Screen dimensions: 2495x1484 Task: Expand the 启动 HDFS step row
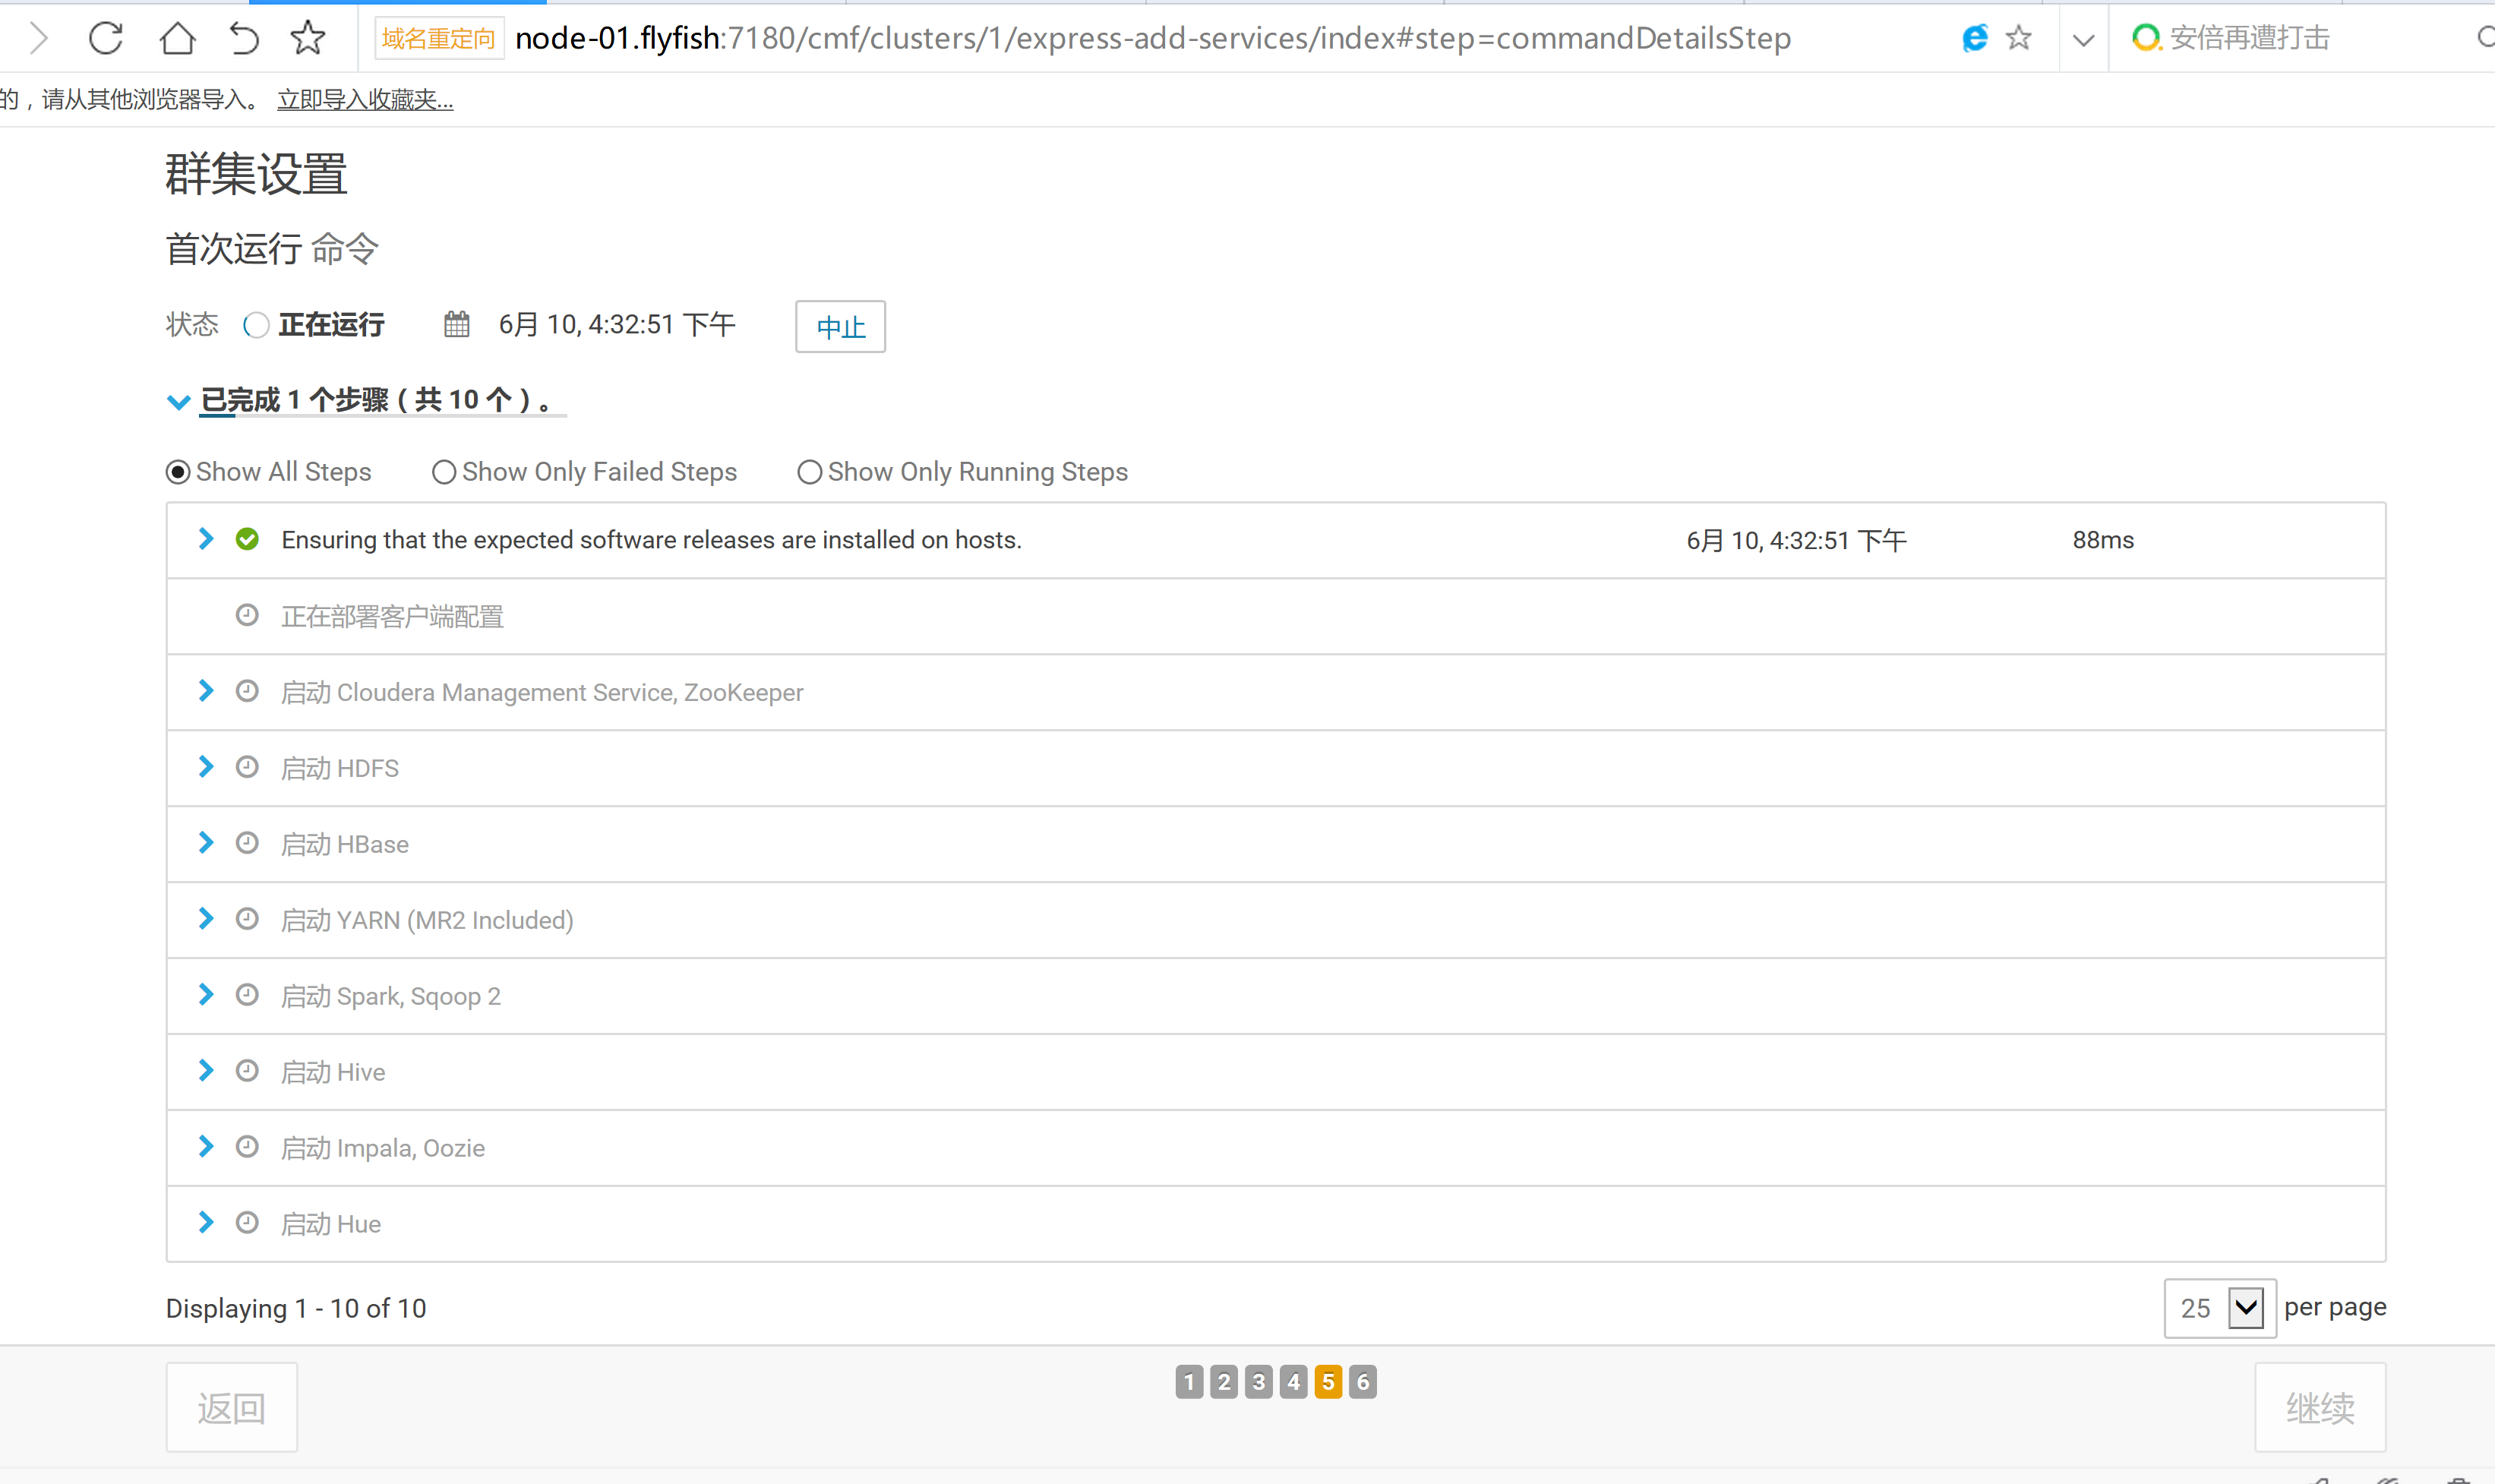click(x=206, y=767)
